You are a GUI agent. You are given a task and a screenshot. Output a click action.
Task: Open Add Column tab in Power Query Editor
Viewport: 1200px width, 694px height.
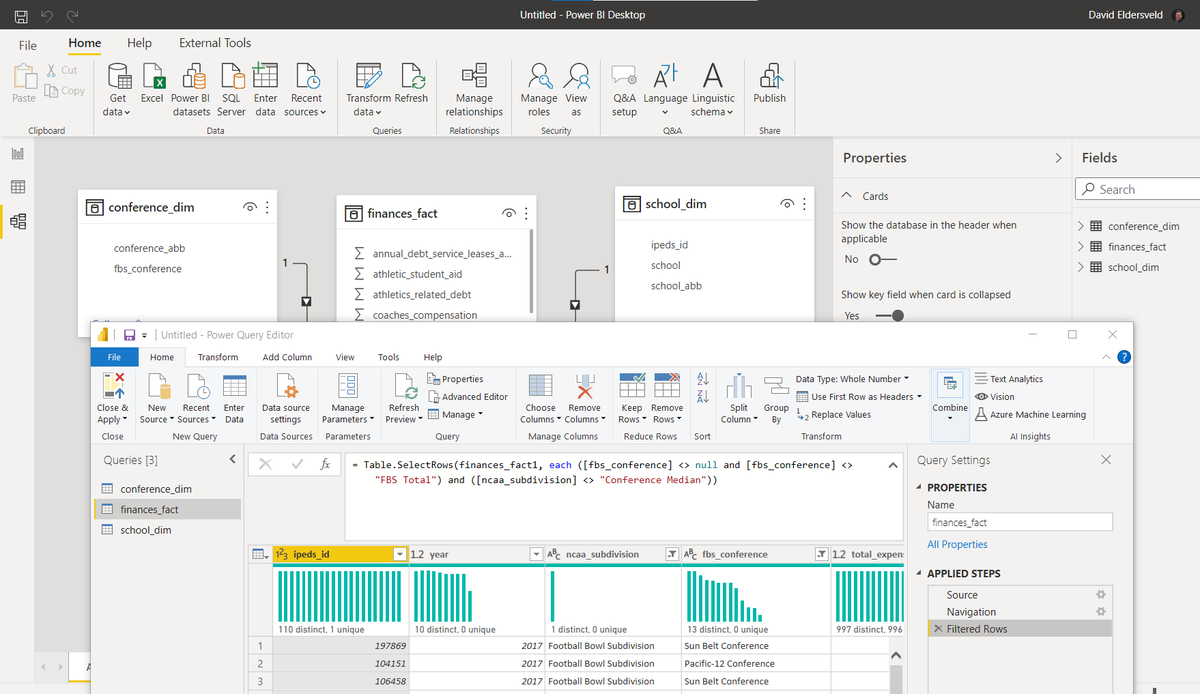pyautogui.click(x=287, y=357)
